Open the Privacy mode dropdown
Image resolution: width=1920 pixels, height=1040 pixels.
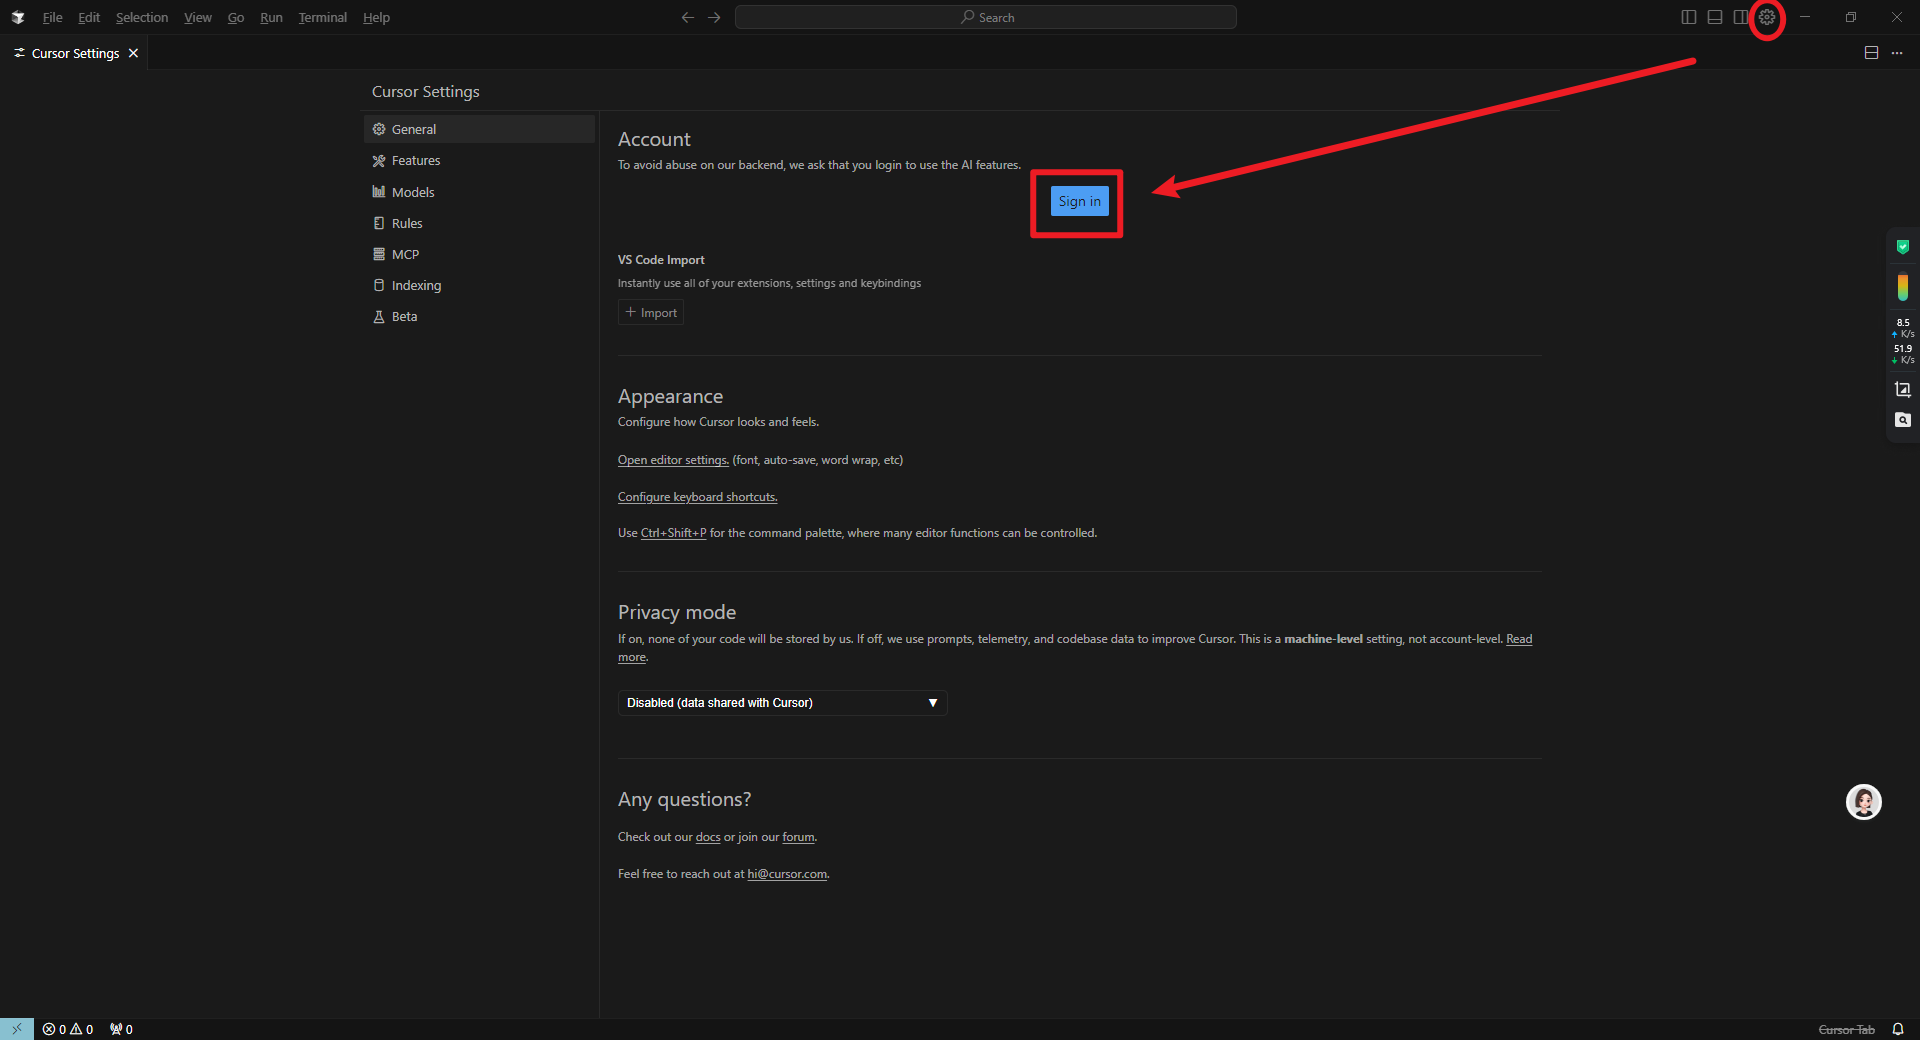coord(782,703)
